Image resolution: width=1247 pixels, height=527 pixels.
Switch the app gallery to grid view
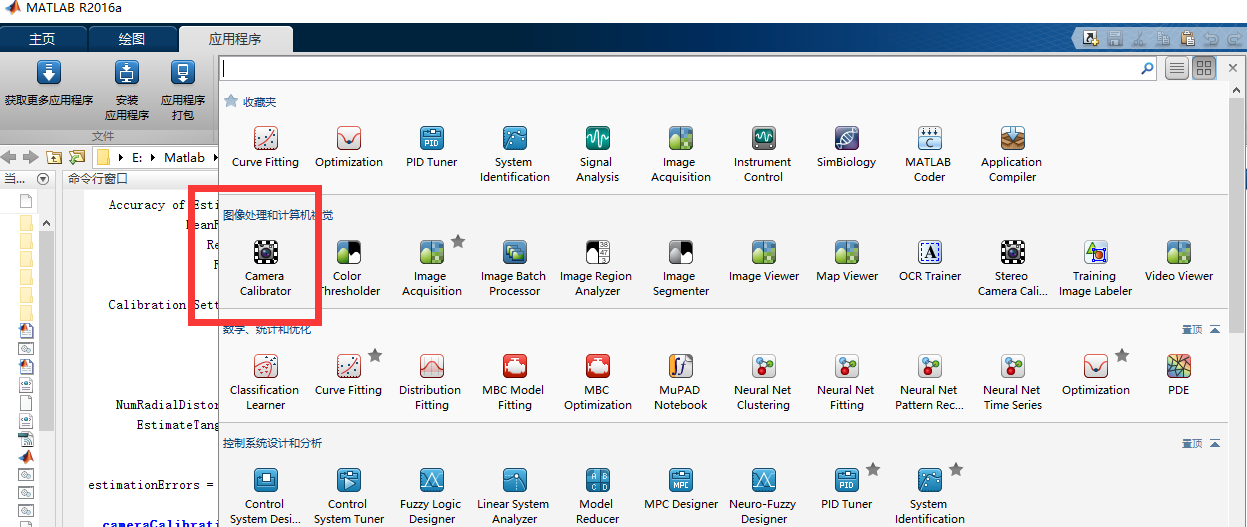click(x=1203, y=68)
